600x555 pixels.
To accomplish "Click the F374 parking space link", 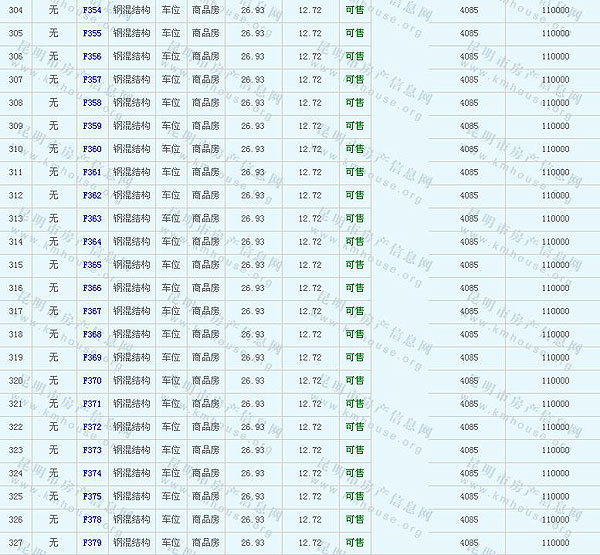I will click(x=91, y=473).
